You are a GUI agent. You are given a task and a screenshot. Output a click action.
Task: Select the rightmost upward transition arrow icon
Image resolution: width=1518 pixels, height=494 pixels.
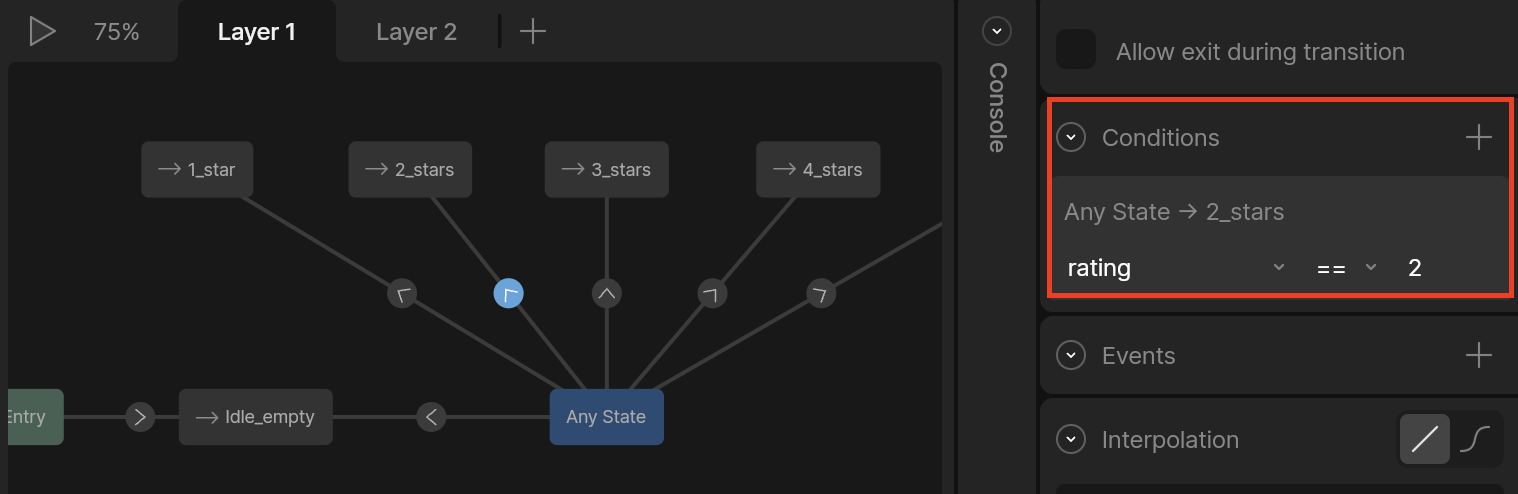click(821, 294)
